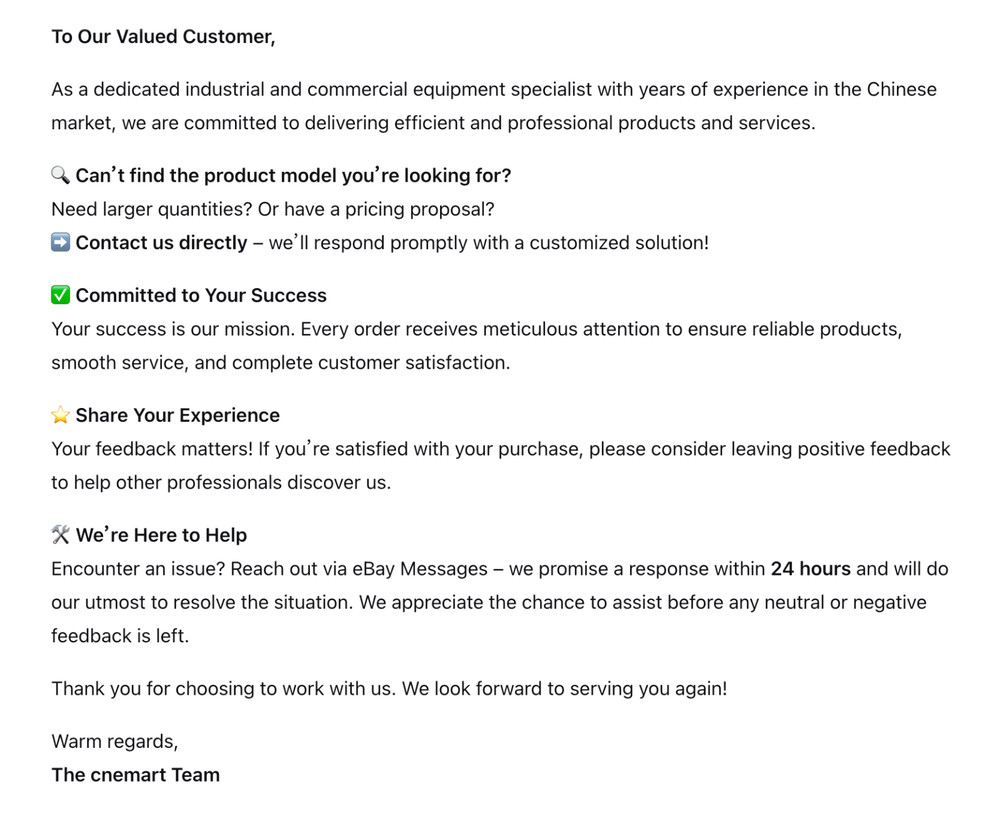Screen dimensions: 1000x816
Task: Select the "Share Your Experience" heading
Action: [x=177, y=416]
